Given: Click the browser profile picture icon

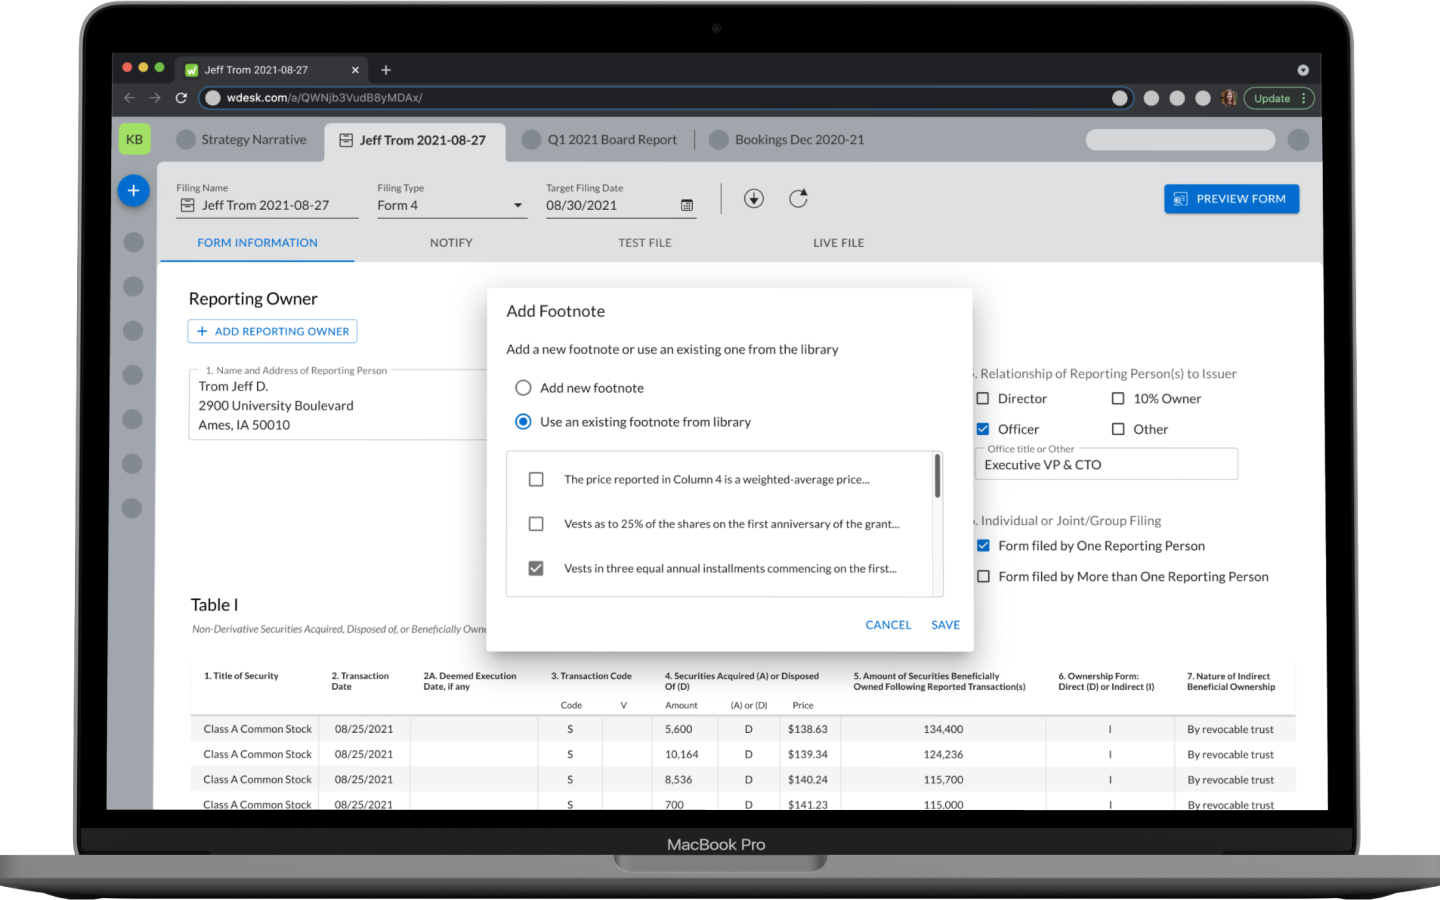Looking at the screenshot, I should [x=1229, y=98].
